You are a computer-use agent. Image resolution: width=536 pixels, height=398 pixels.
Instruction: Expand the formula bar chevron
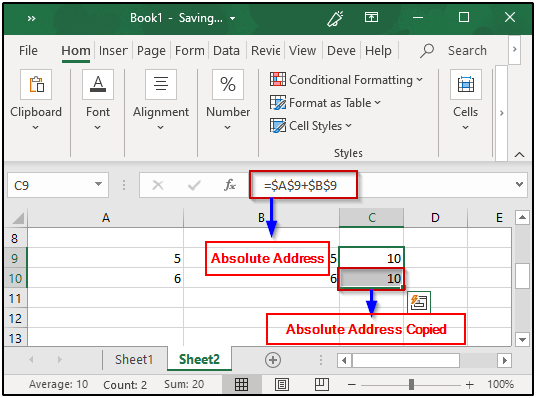(519, 185)
